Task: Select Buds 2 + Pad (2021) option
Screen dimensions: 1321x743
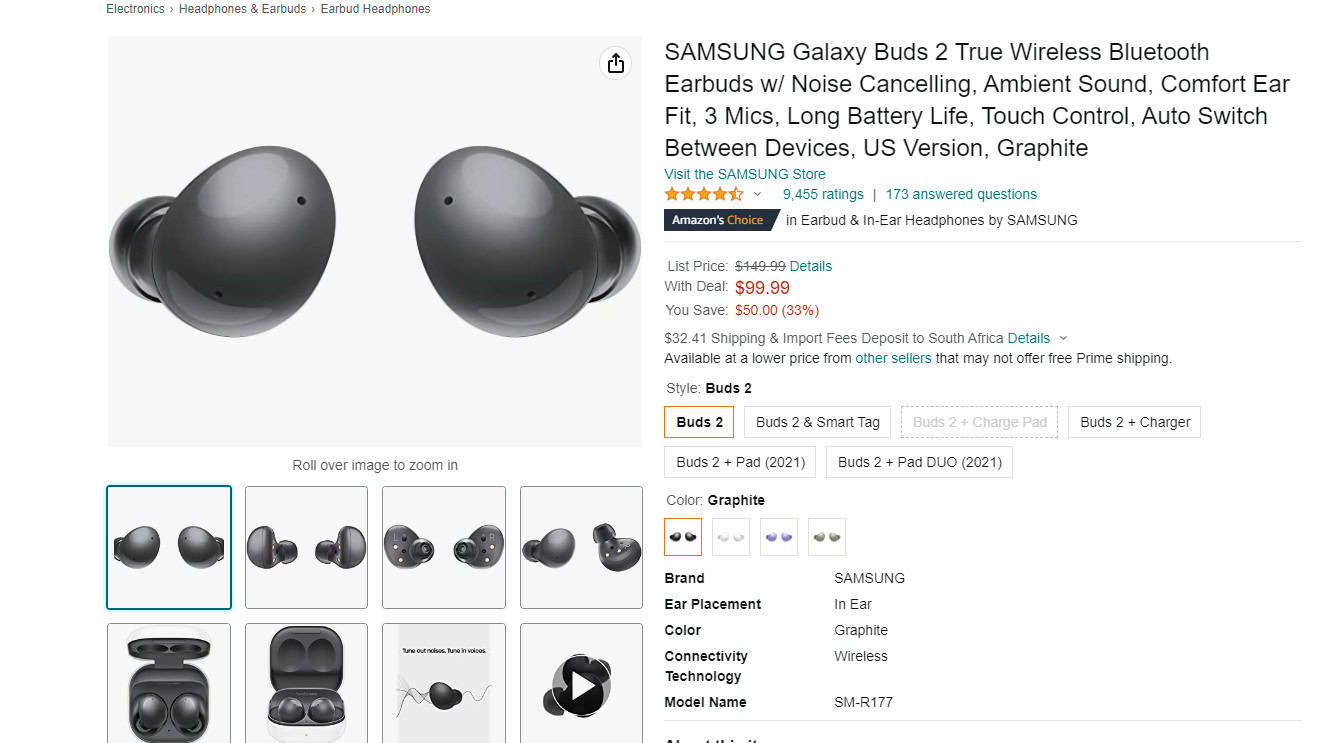Action: click(740, 462)
